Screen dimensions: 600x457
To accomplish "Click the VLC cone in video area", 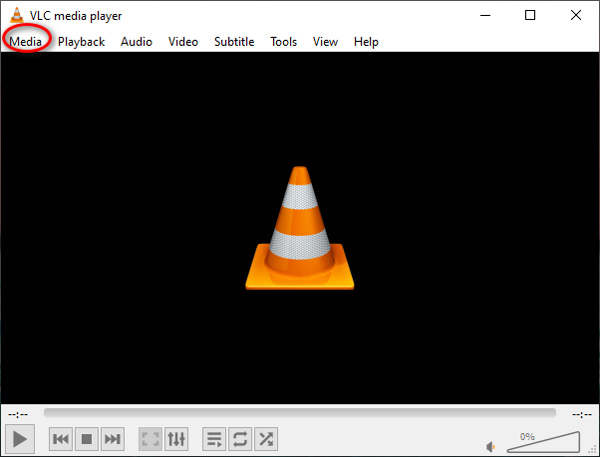I will (300, 228).
